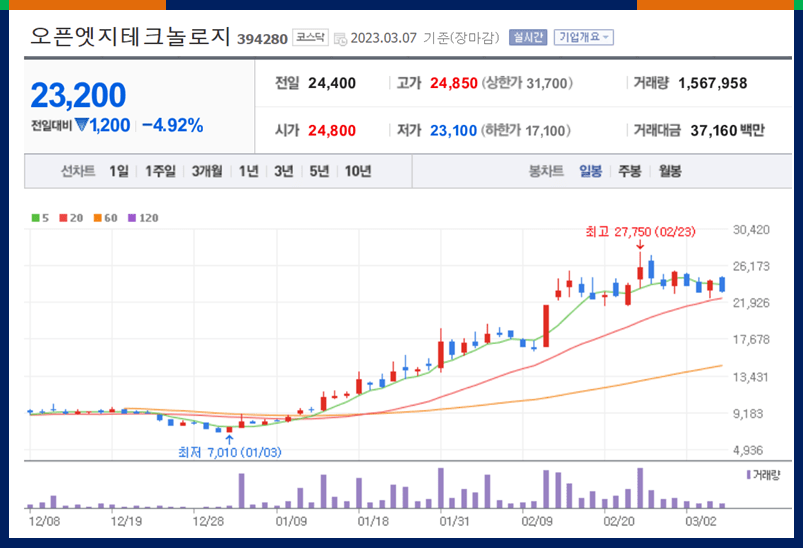Click the 02/20 date axis label
803x548 pixels.
(619, 521)
